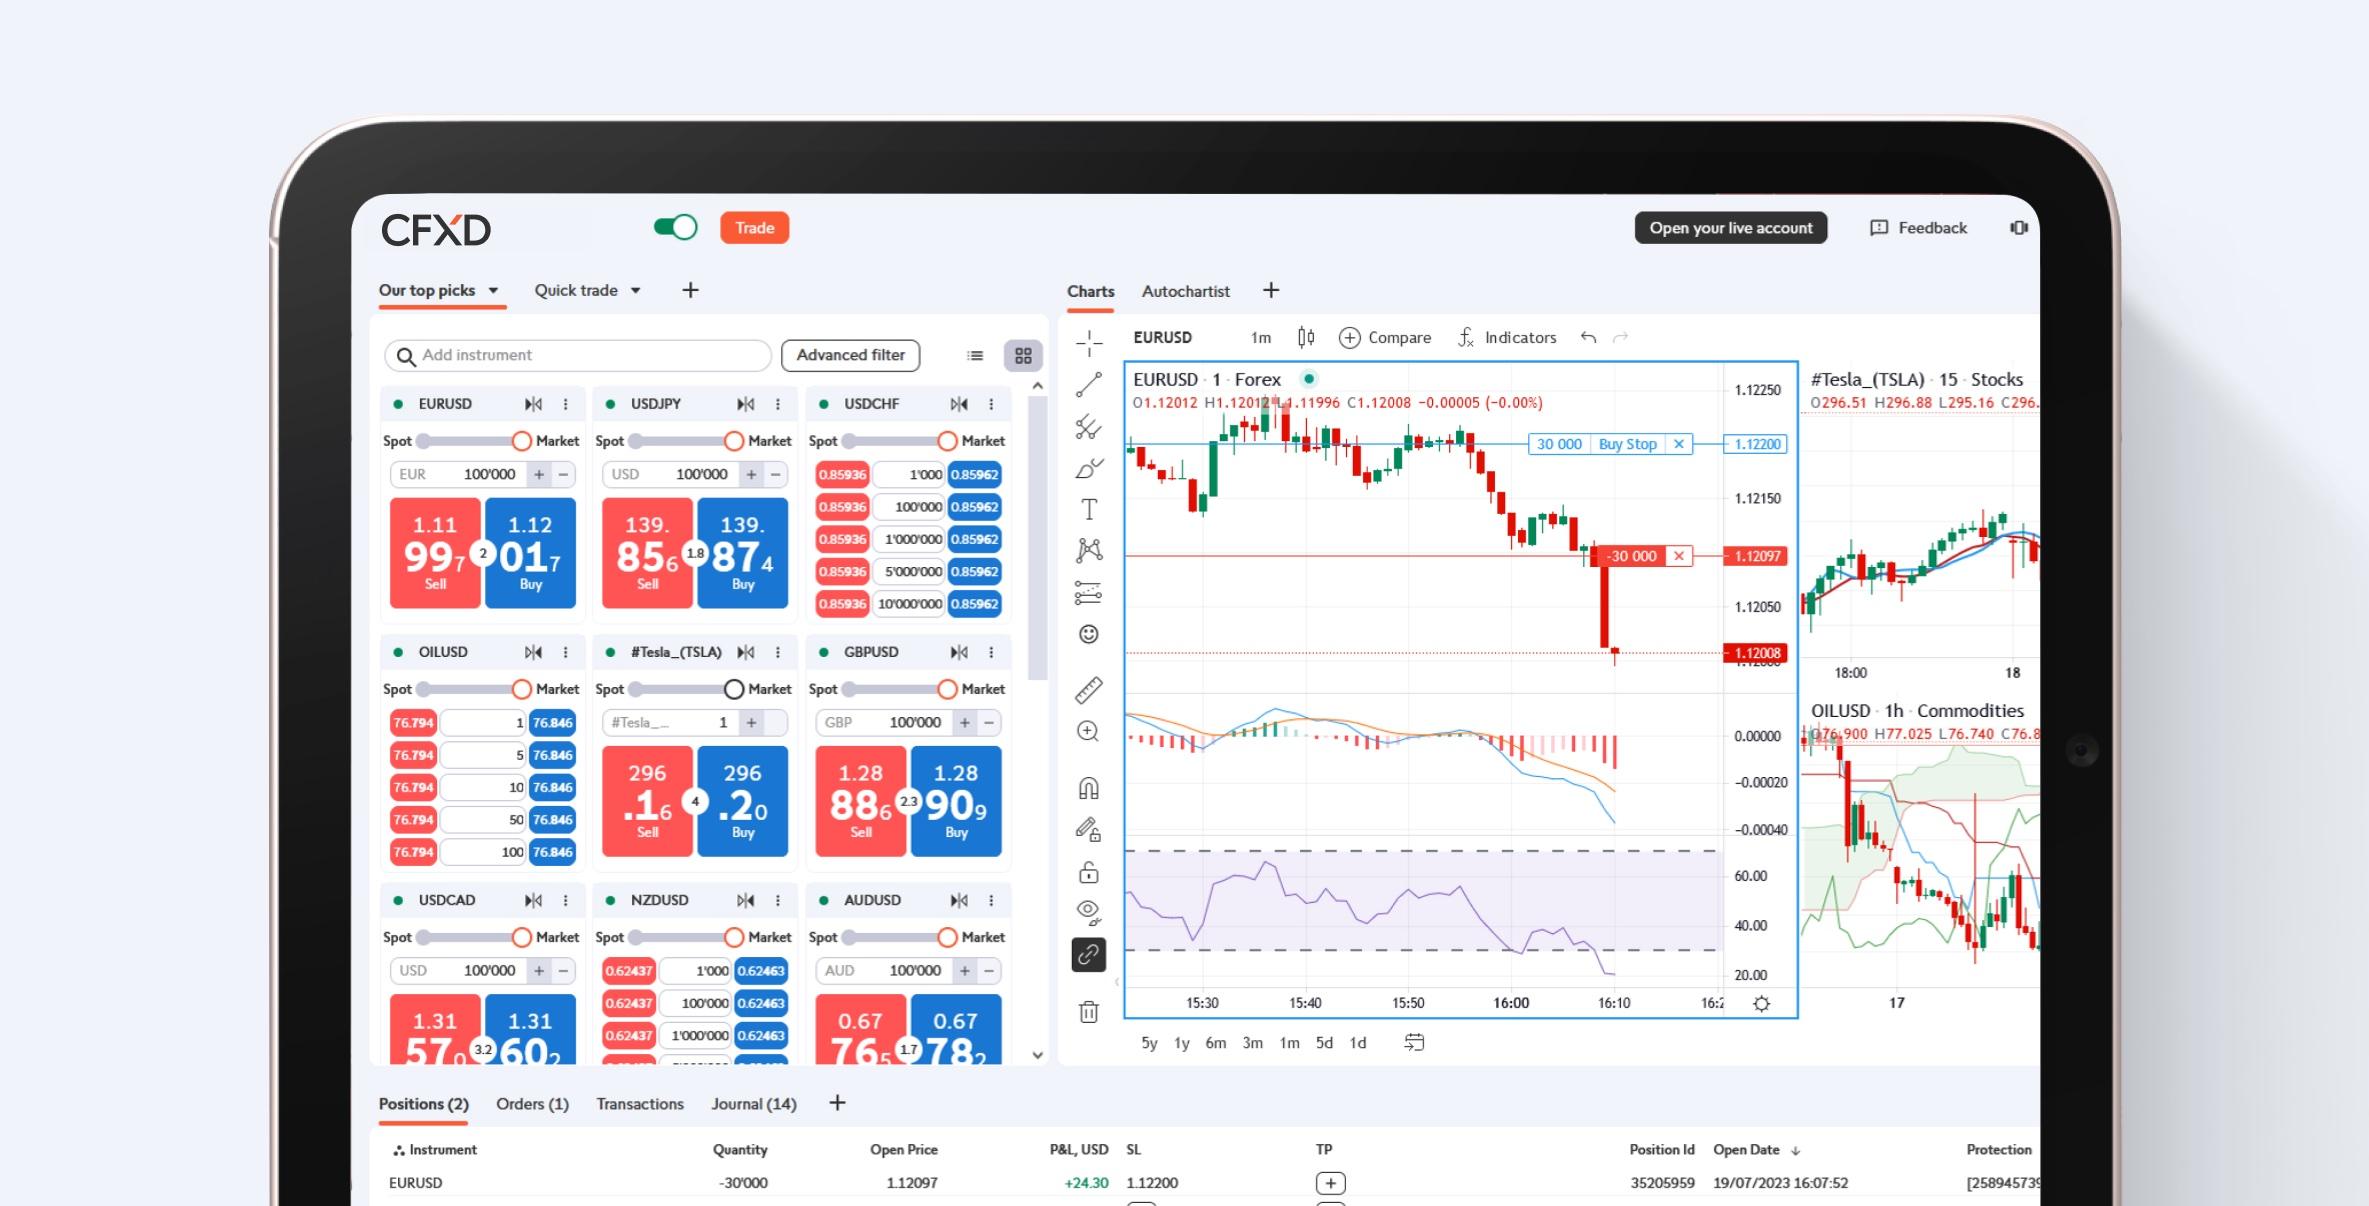Open the zoom-in tool on the chart
Image resolution: width=2369 pixels, height=1206 pixels.
[1089, 731]
